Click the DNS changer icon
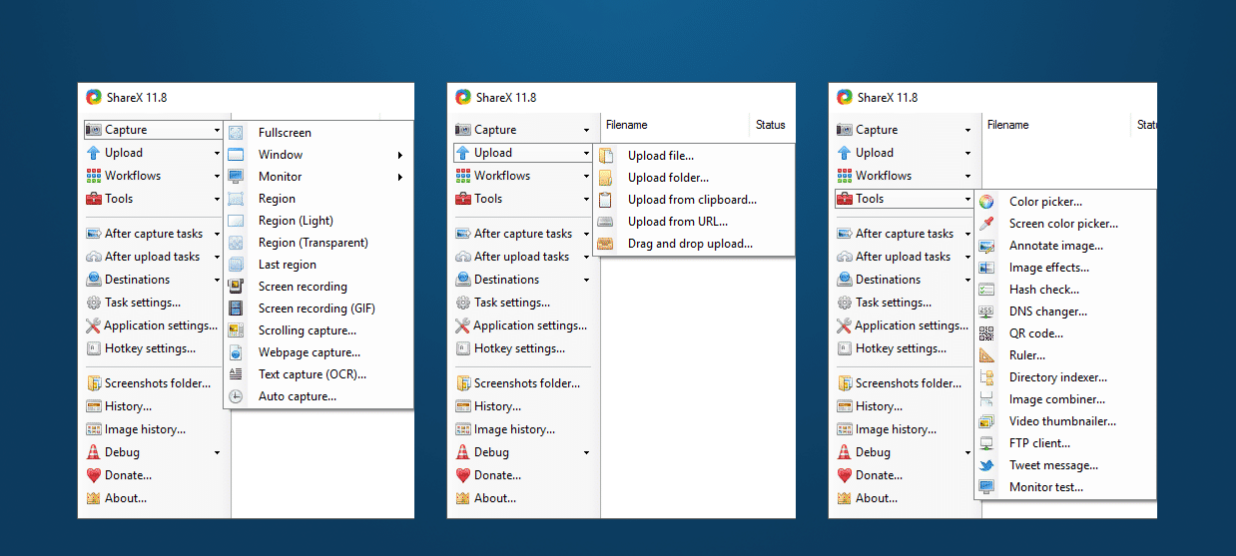This screenshot has height=556, width=1236. 987,311
